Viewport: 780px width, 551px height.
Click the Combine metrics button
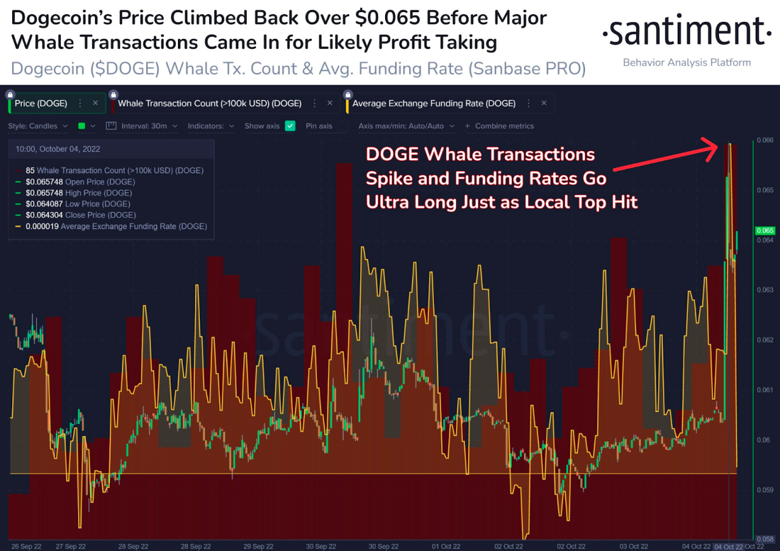[499, 126]
